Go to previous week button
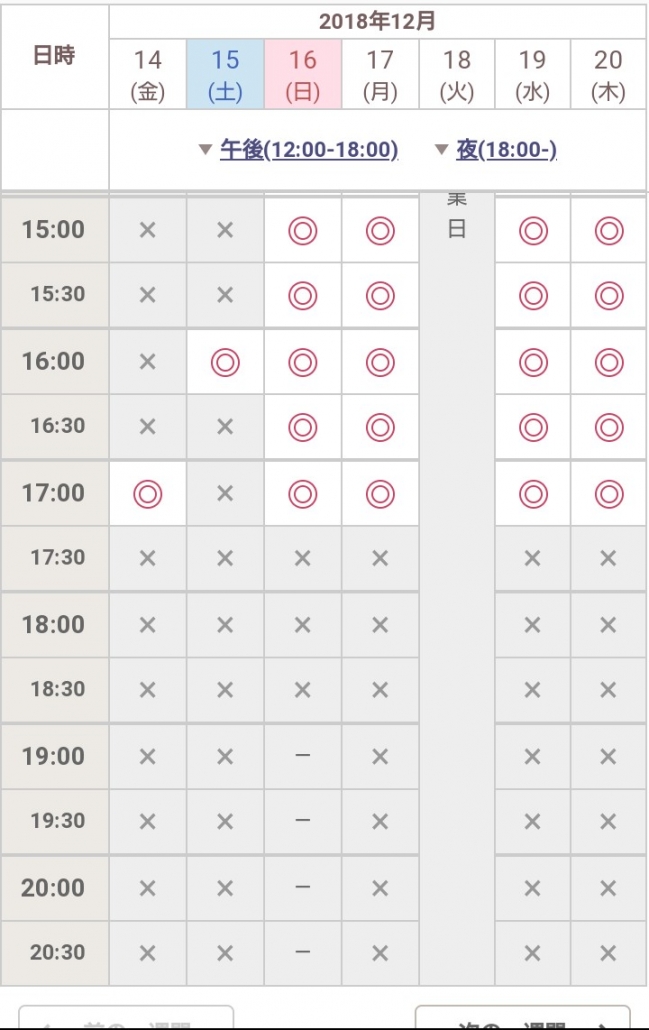 pos(126,1017)
